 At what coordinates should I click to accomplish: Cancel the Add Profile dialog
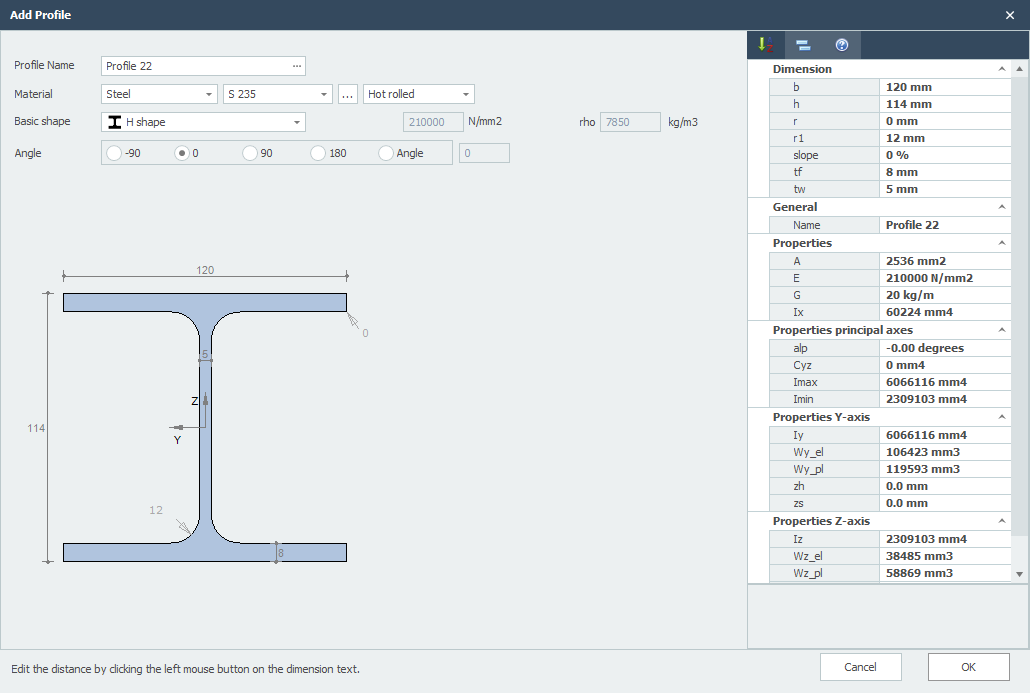tap(860, 666)
